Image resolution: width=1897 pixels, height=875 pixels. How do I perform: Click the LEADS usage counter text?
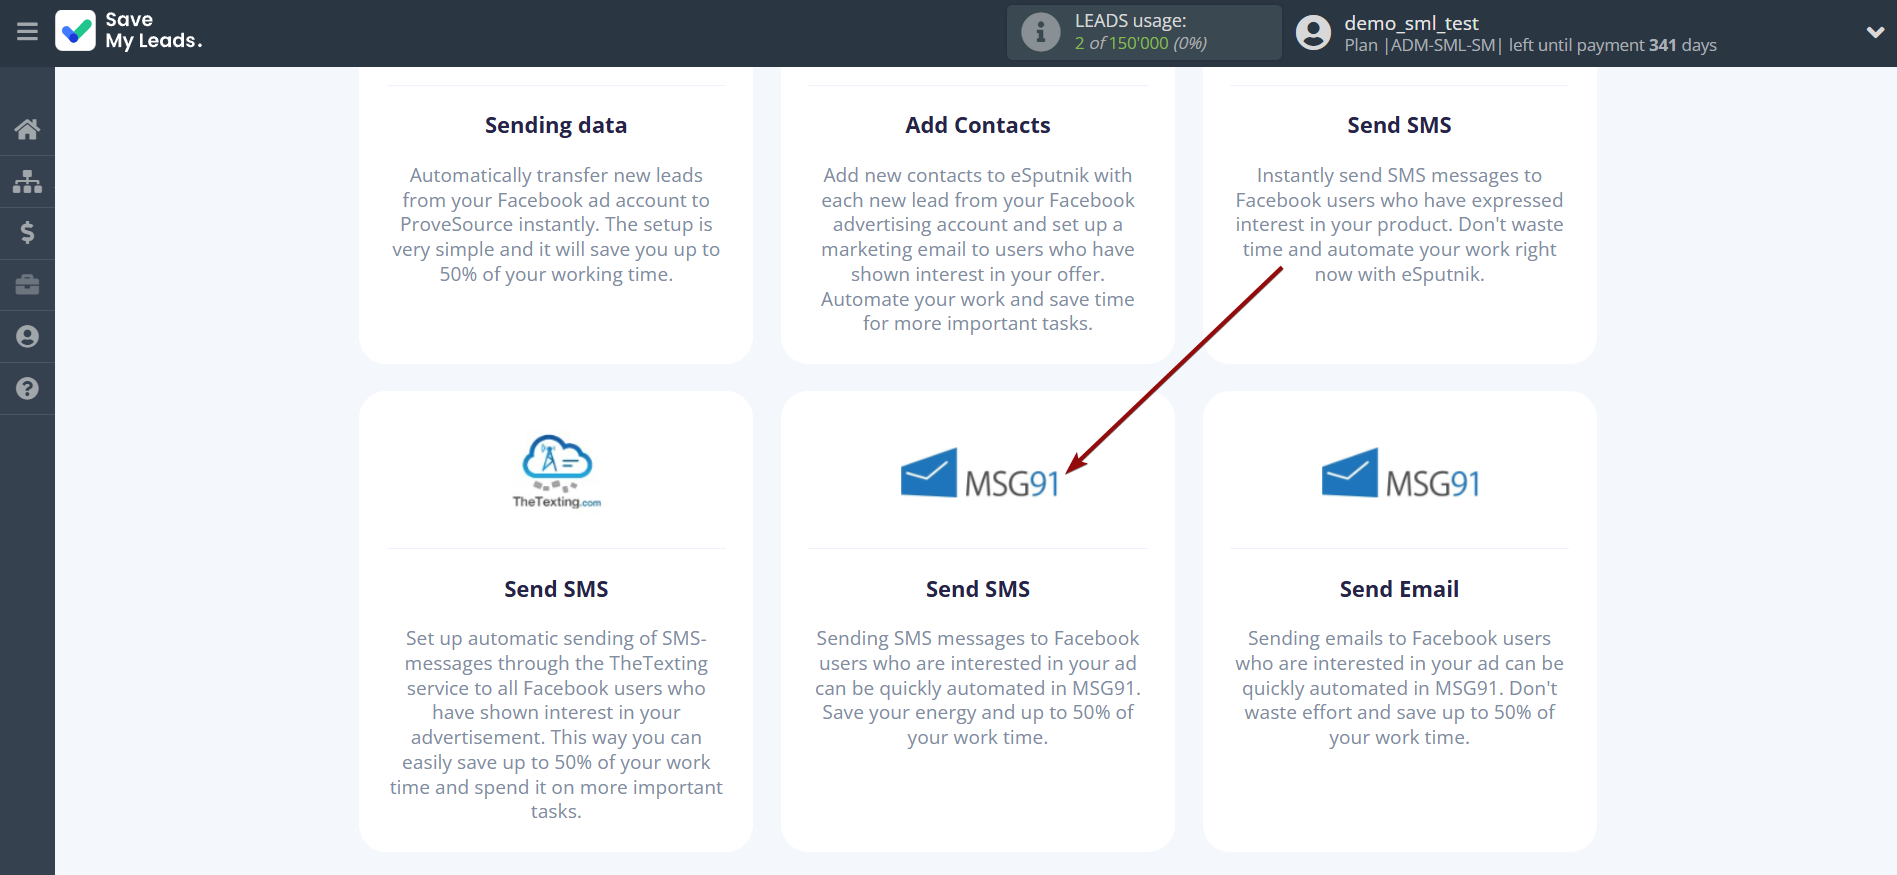[1140, 43]
